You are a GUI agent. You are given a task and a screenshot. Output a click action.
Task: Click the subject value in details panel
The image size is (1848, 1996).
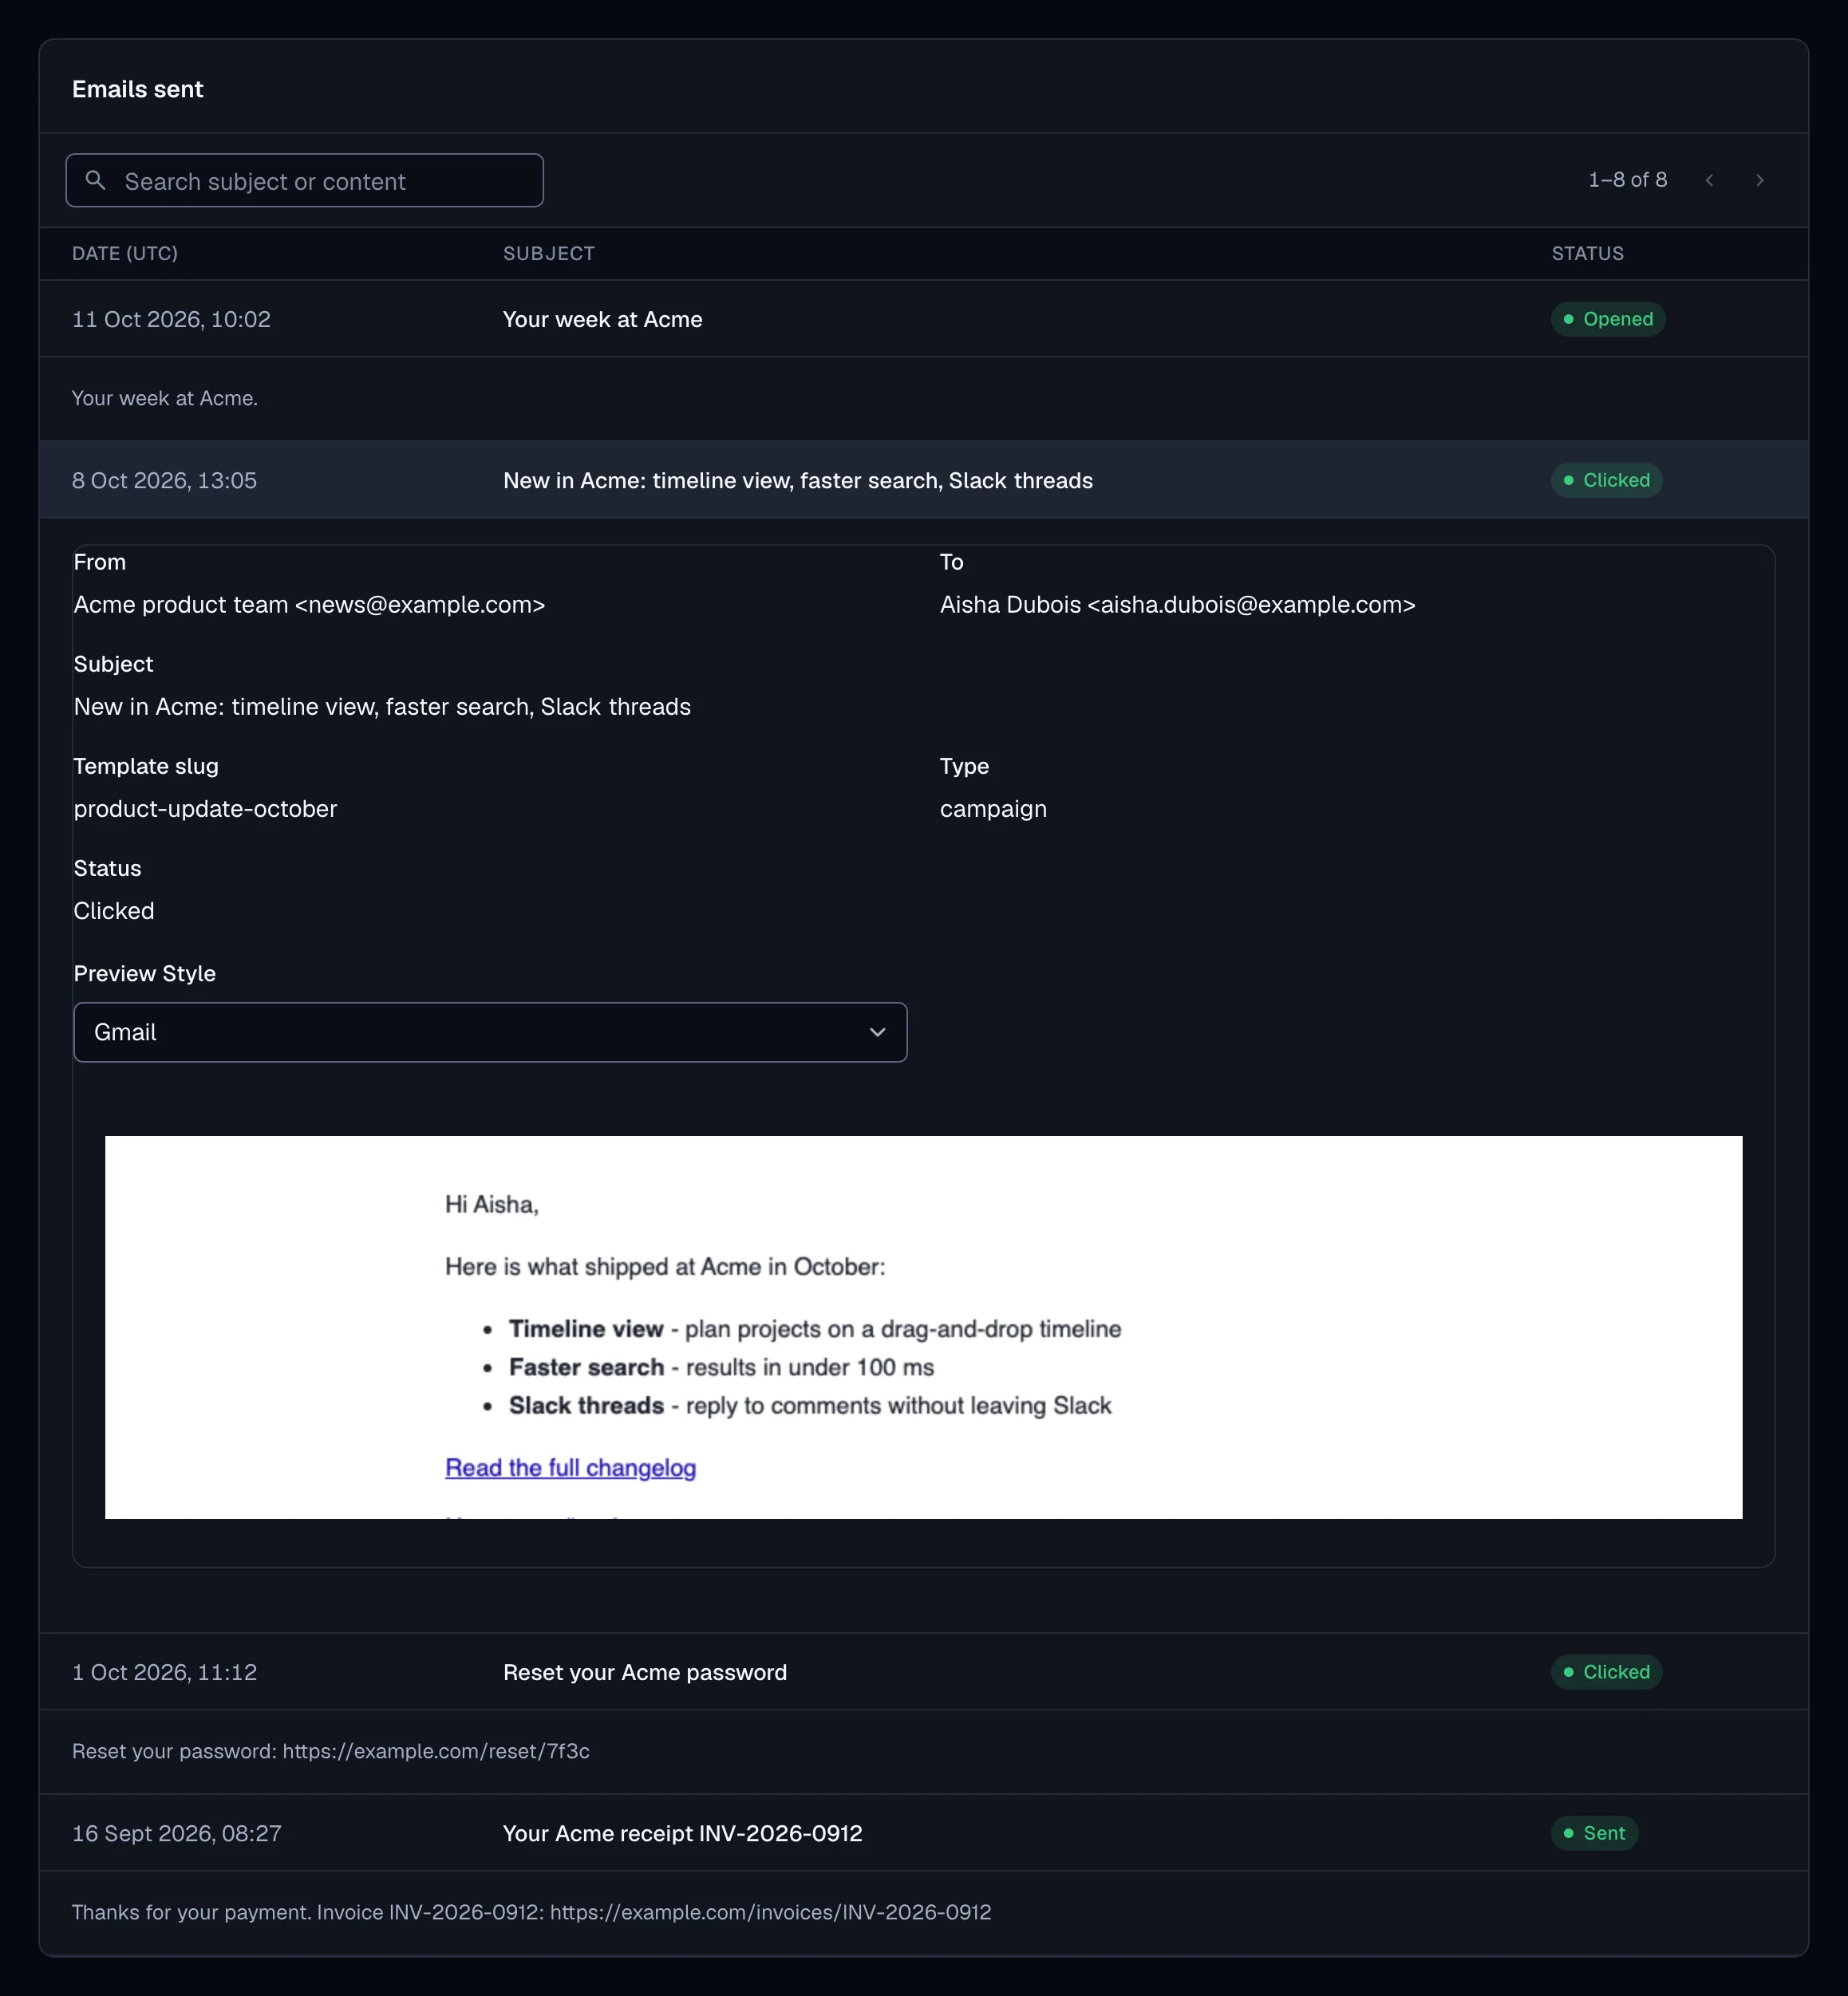click(x=382, y=707)
